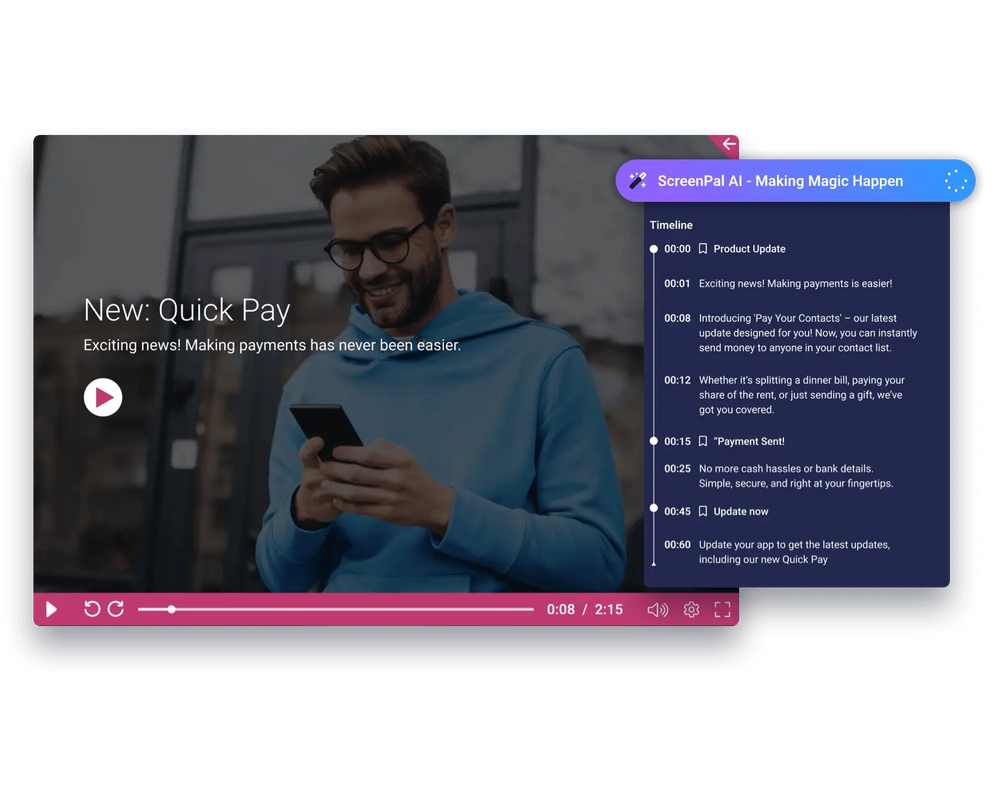Click ScreenPal AI - Making Magic Happen banner
Screen dimensions: 1000x788
pos(780,181)
